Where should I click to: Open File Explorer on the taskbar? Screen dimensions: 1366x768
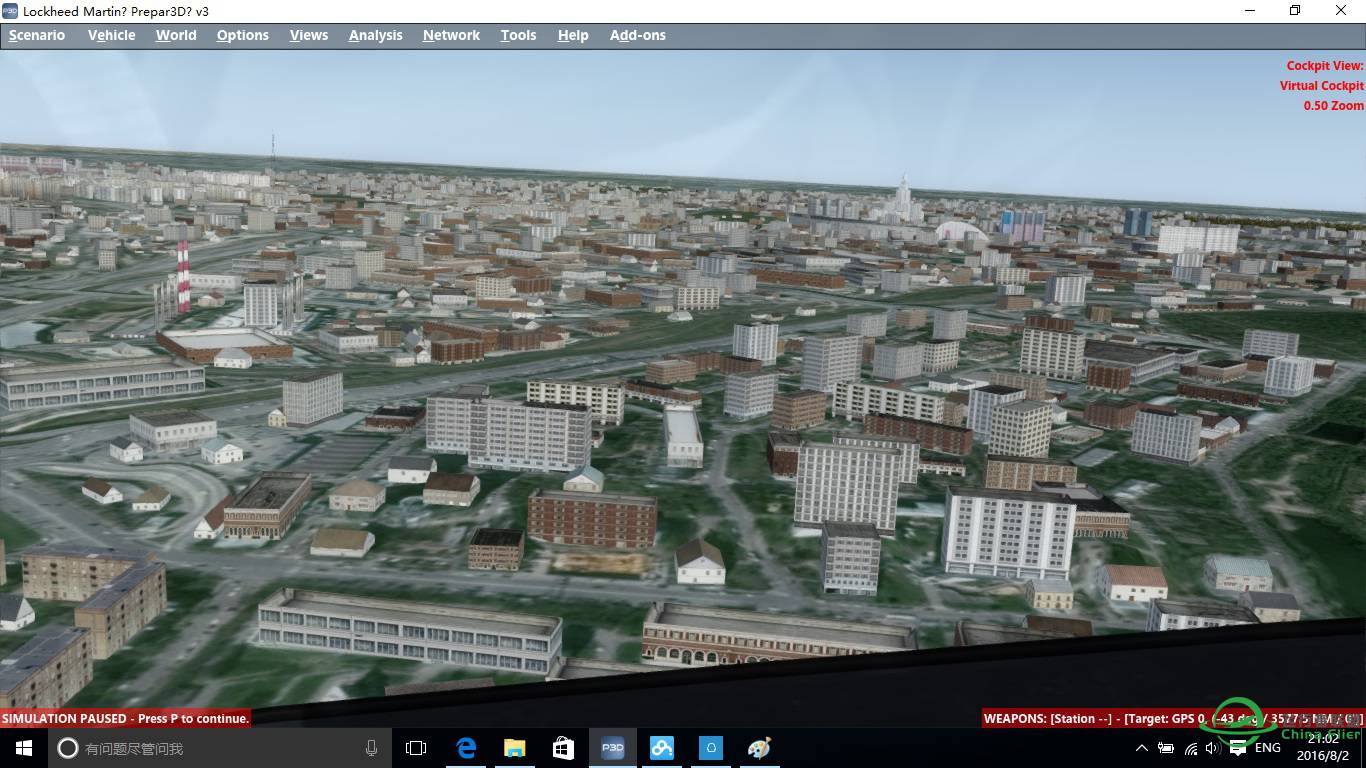[x=514, y=747]
